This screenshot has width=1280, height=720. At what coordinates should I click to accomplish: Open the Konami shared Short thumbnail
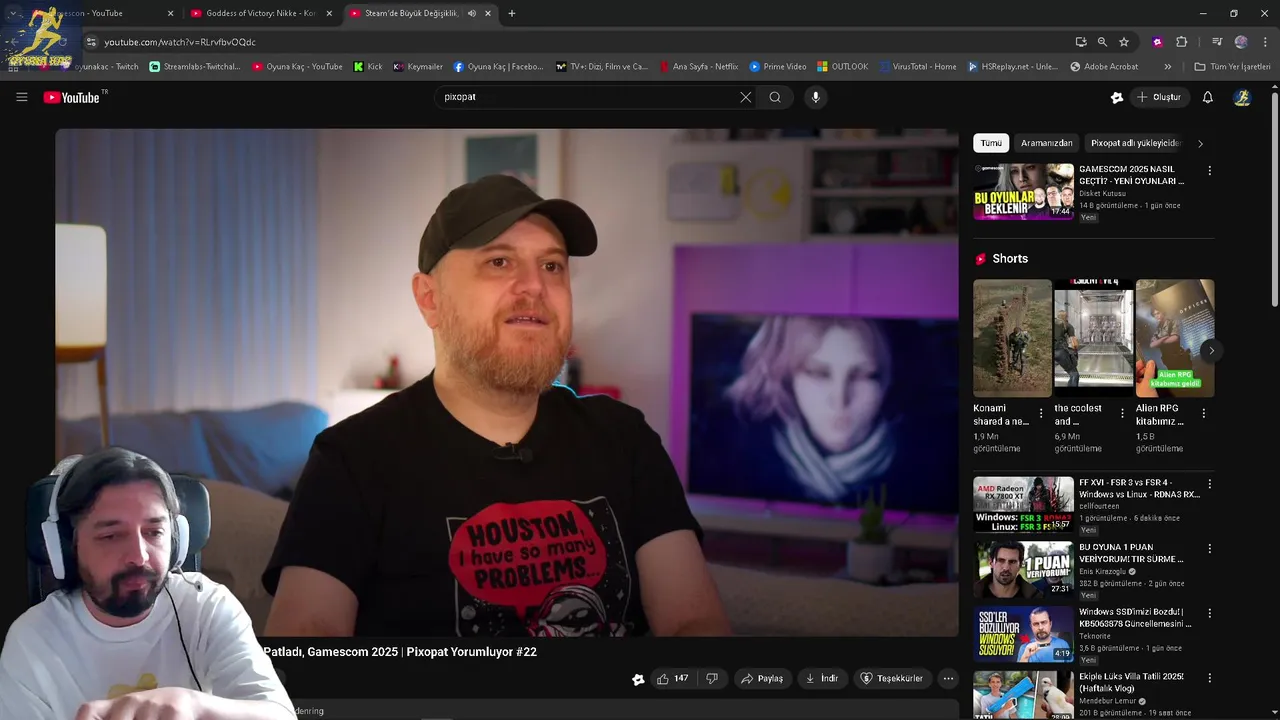[1012, 338]
